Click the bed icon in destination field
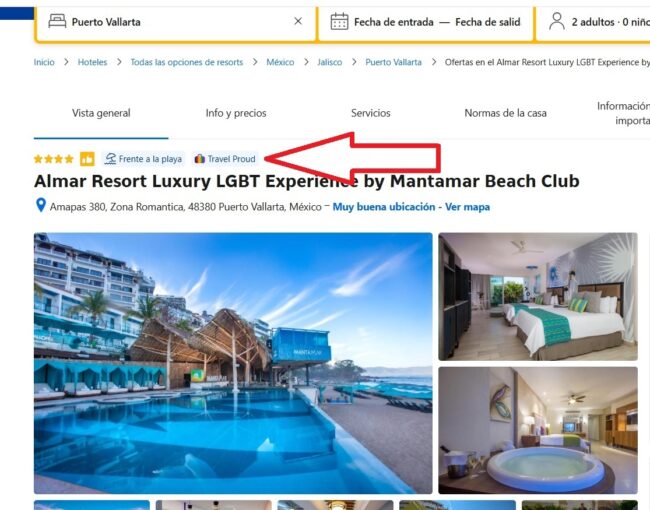The height and width of the screenshot is (510, 650). click(57, 21)
